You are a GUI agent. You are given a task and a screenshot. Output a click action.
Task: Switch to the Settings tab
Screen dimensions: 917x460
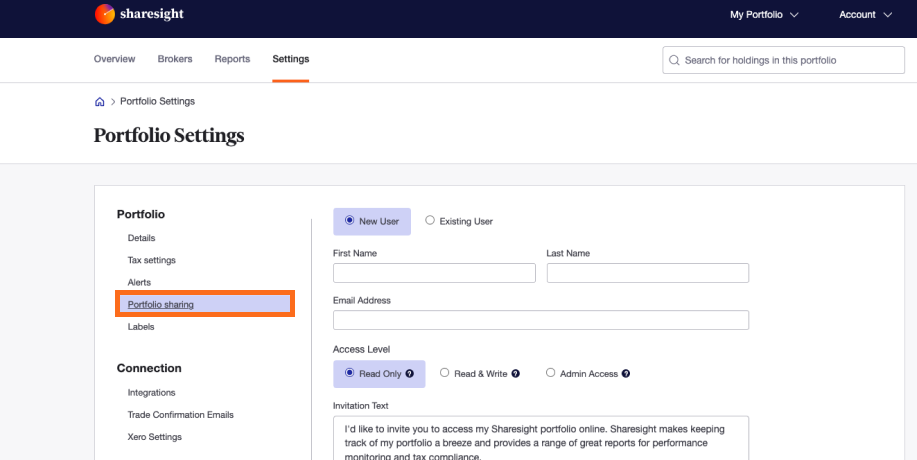291,59
